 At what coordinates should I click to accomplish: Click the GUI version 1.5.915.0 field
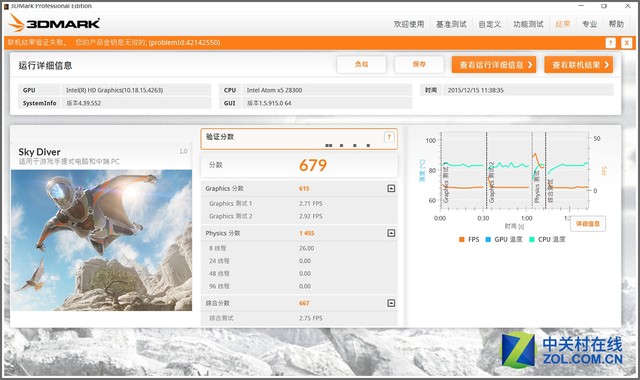(327, 103)
